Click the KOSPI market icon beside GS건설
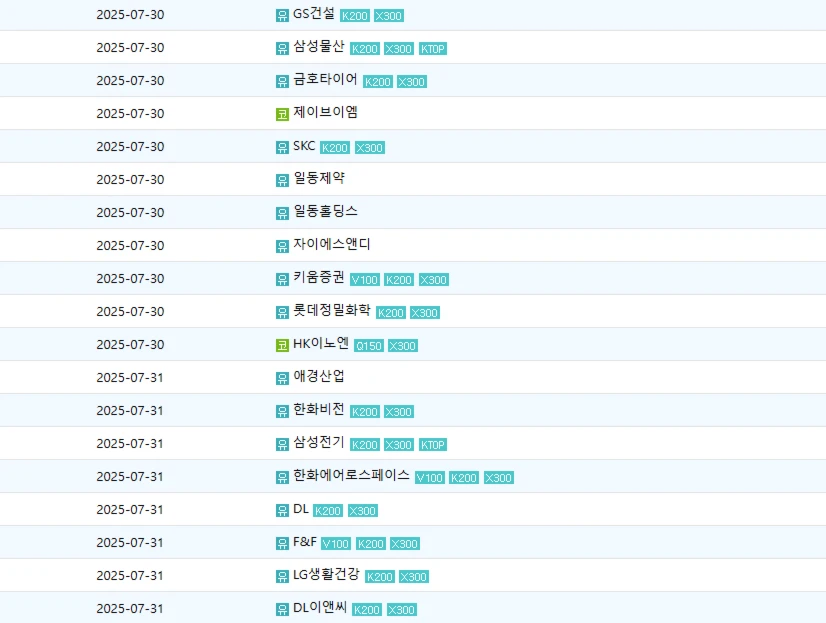Viewport: 826px width, 623px height. click(x=282, y=15)
